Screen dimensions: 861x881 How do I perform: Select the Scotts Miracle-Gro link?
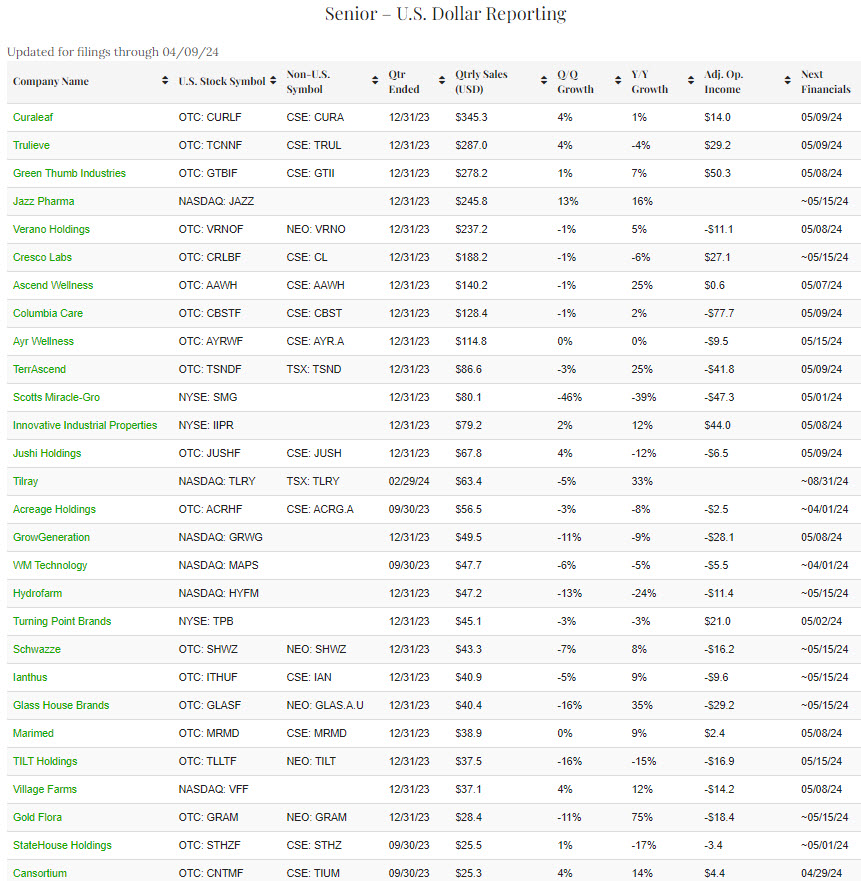[x=56, y=397]
